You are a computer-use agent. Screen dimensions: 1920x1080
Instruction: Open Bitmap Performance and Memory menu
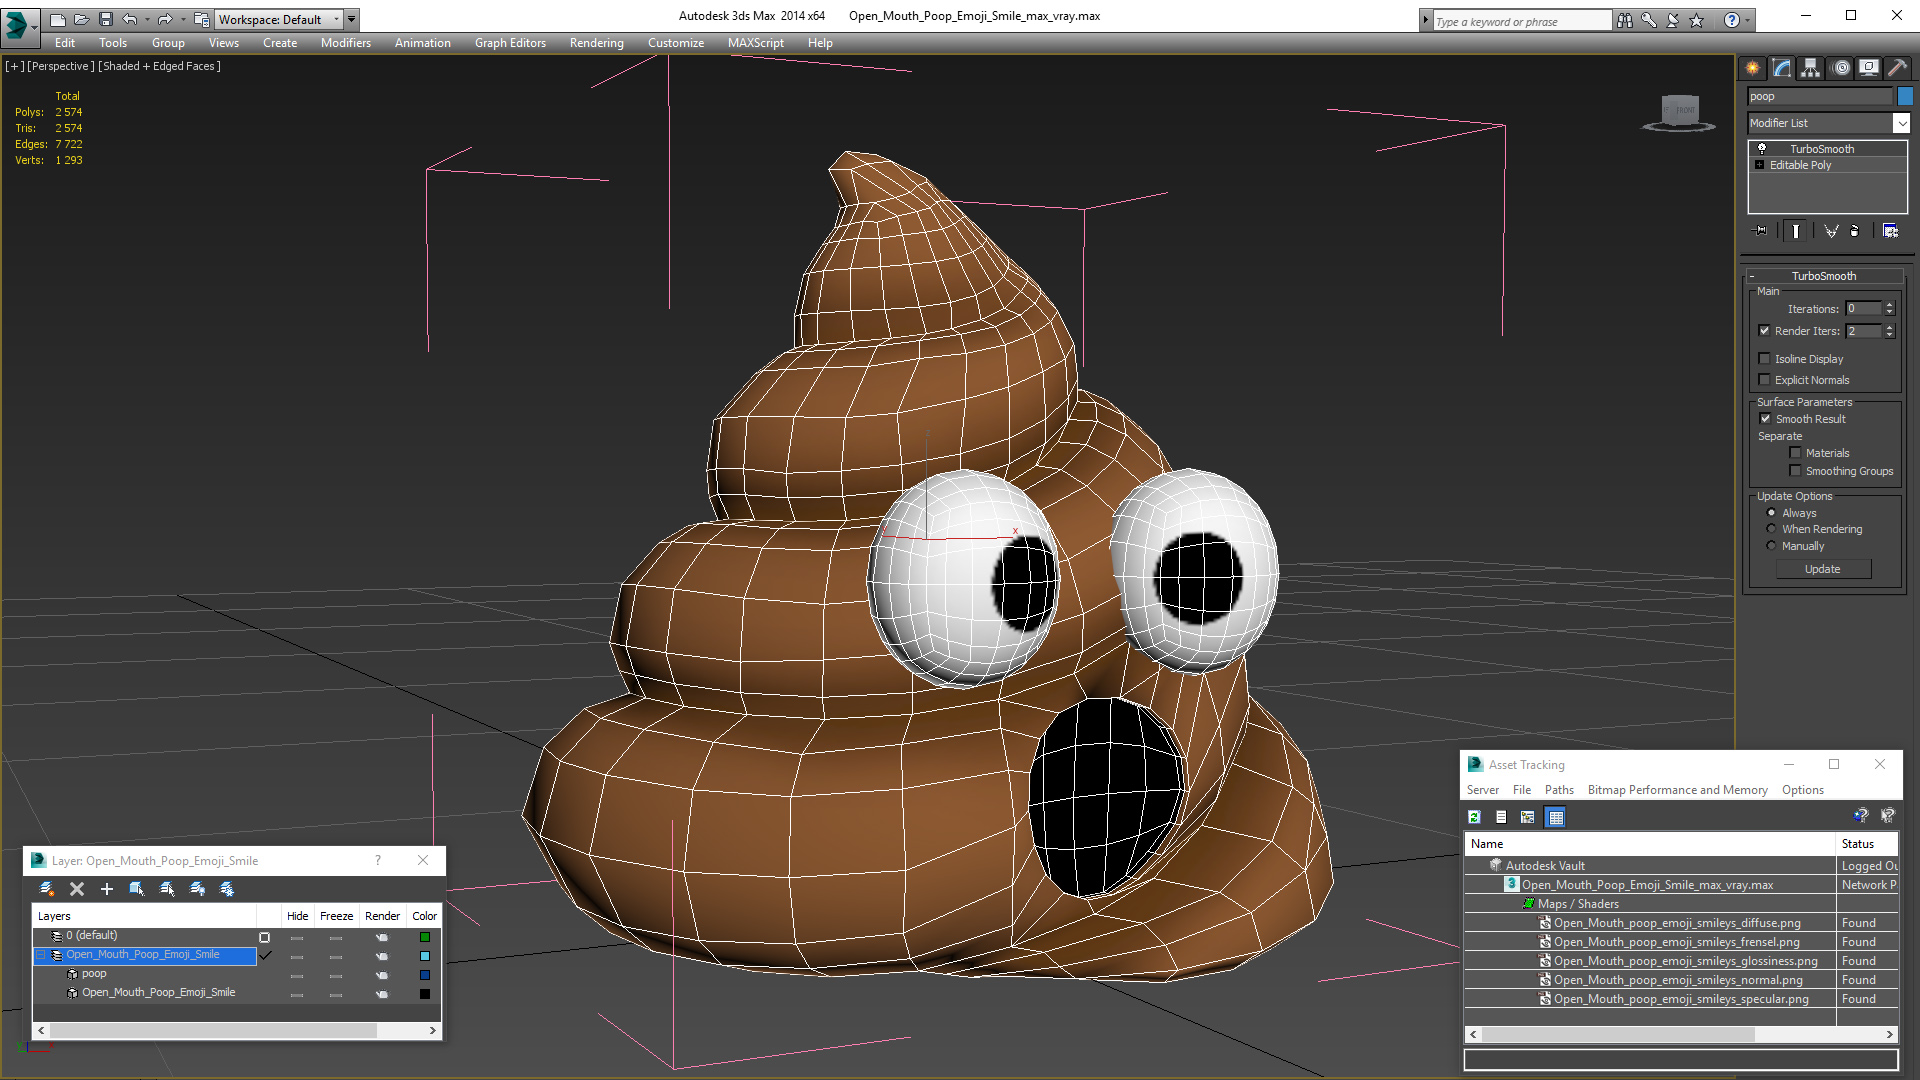click(1677, 790)
